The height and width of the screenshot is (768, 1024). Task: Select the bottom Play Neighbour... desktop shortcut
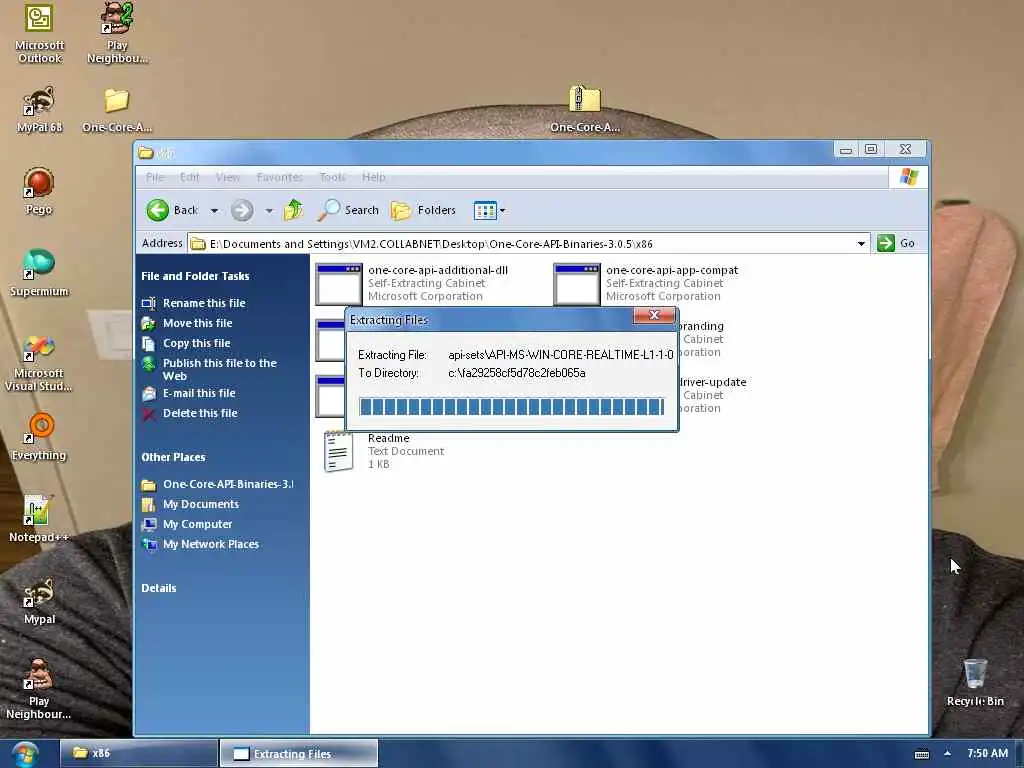pyautogui.click(x=39, y=689)
